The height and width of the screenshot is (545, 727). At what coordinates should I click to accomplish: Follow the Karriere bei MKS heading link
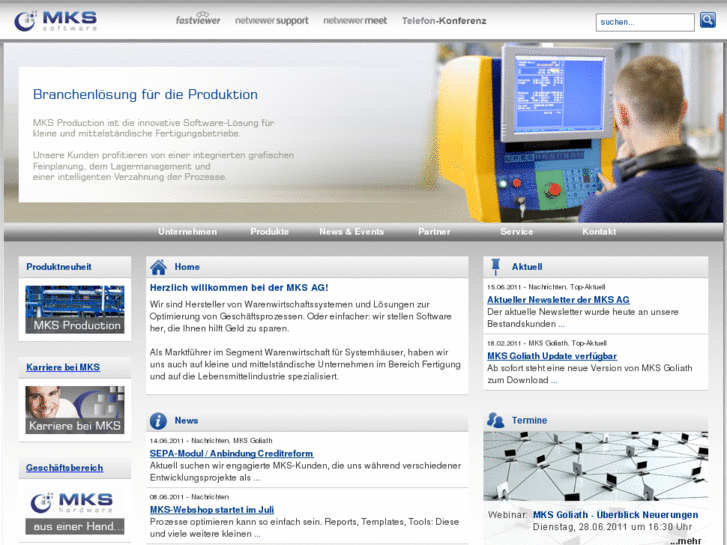coord(63,367)
